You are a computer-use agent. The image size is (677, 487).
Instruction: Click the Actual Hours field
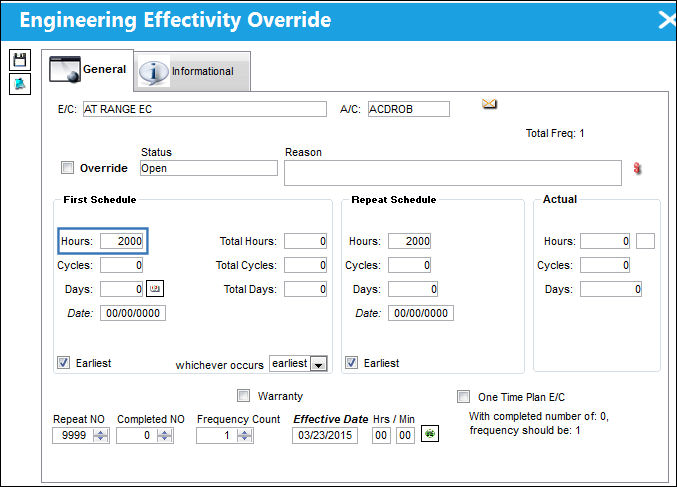pyautogui.click(x=605, y=241)
